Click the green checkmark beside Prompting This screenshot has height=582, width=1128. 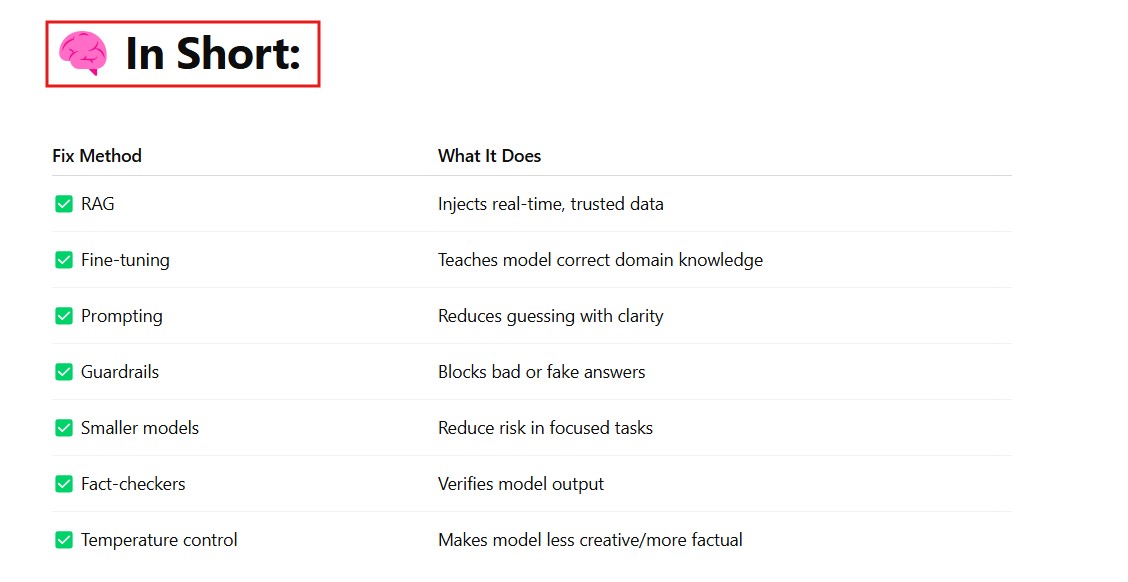(64, 316)
